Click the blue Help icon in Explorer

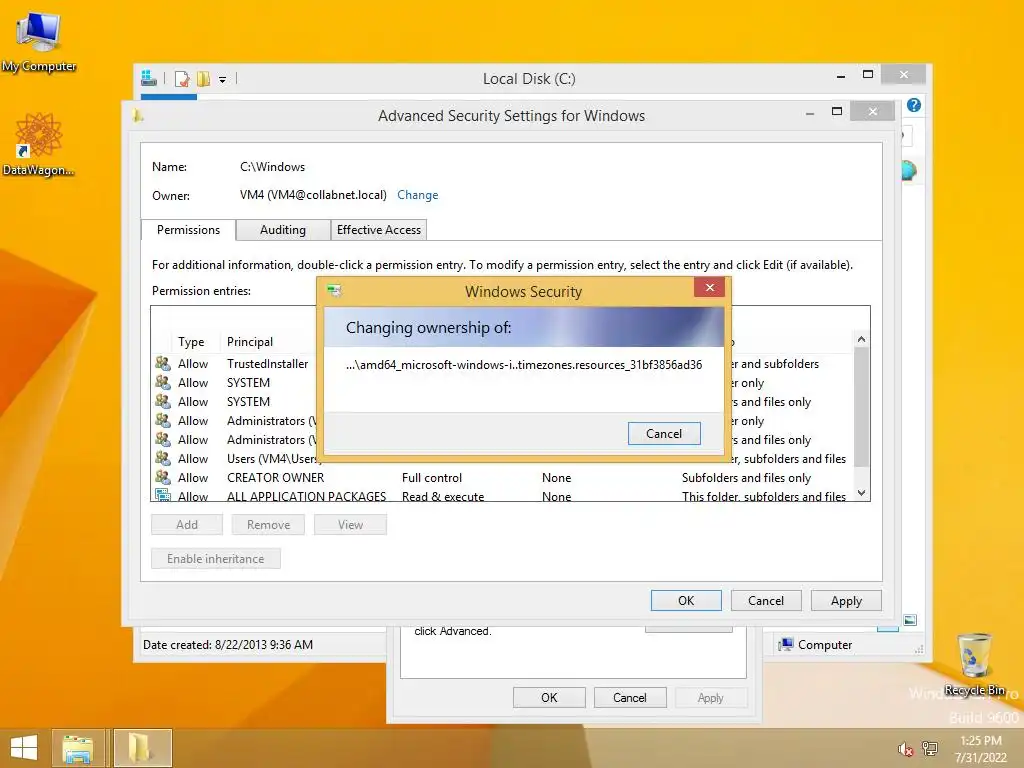tap(914, 105)
